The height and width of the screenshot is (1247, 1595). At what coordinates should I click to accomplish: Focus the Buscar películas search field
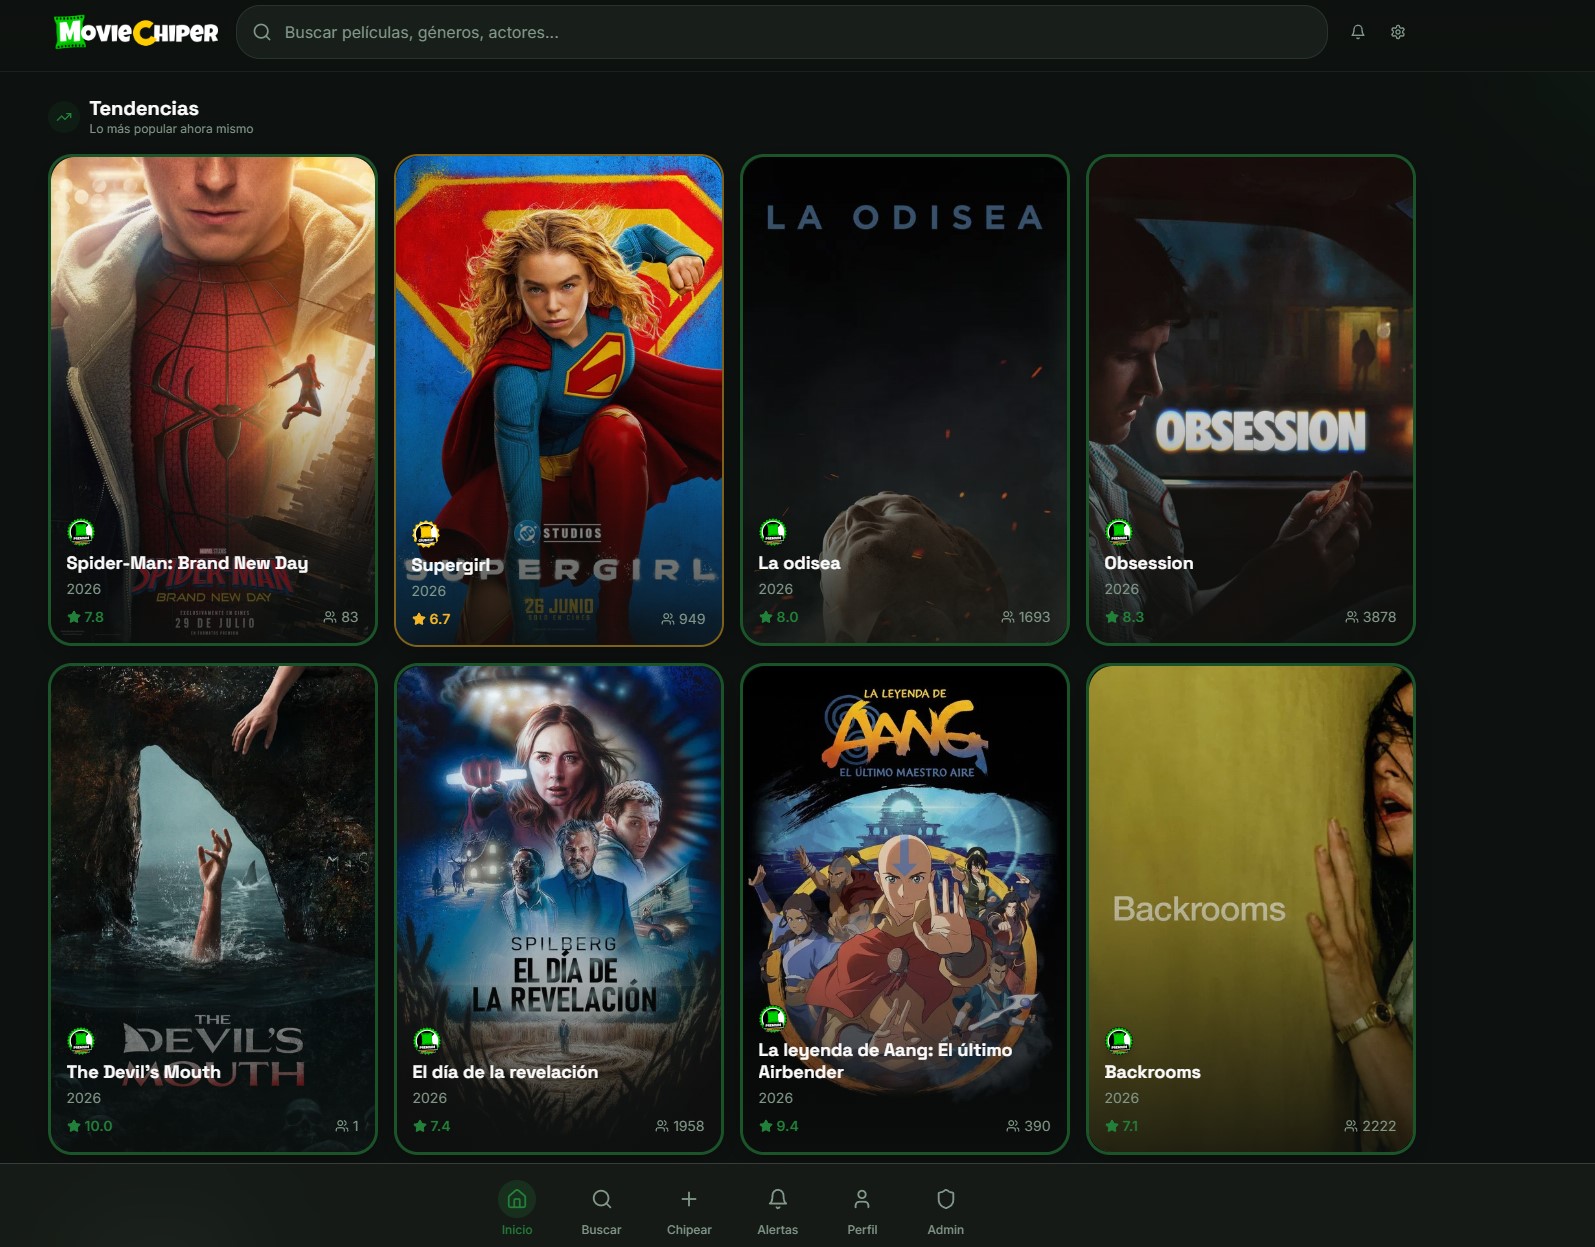pos(781,32)
